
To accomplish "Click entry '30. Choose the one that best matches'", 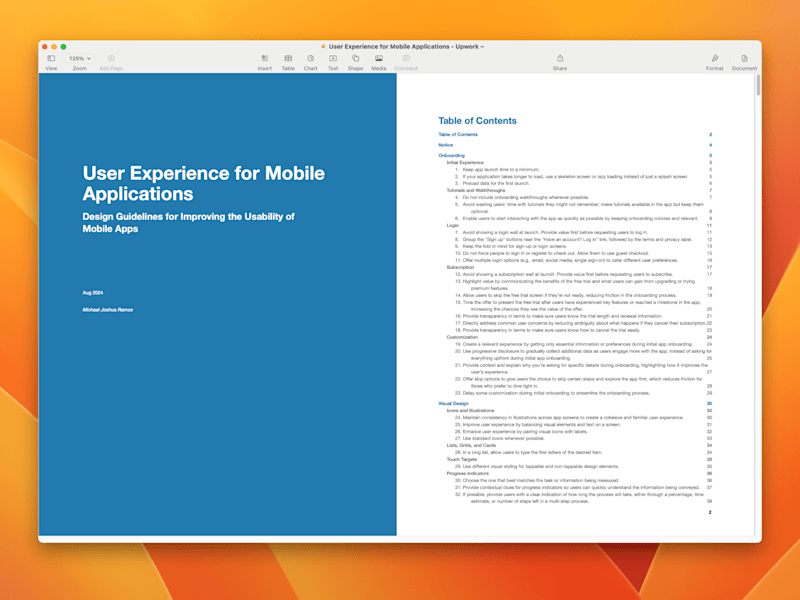I will coord(537,481).
